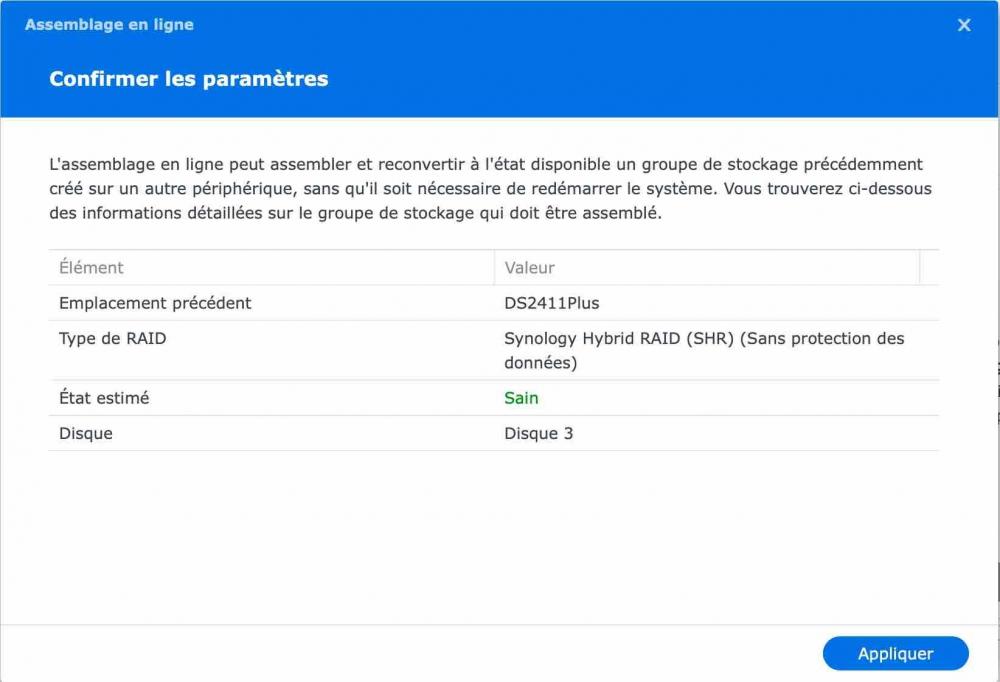Select the Emplacement précédent row label
The image size is (1000, 682).
pyautogui.click(x=155, y=303)
